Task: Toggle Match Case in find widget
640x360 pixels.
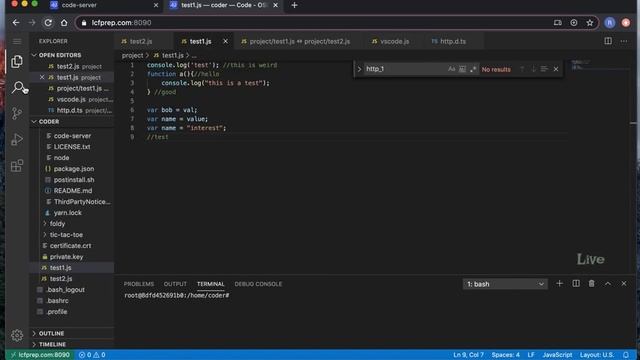Action: 451,69
